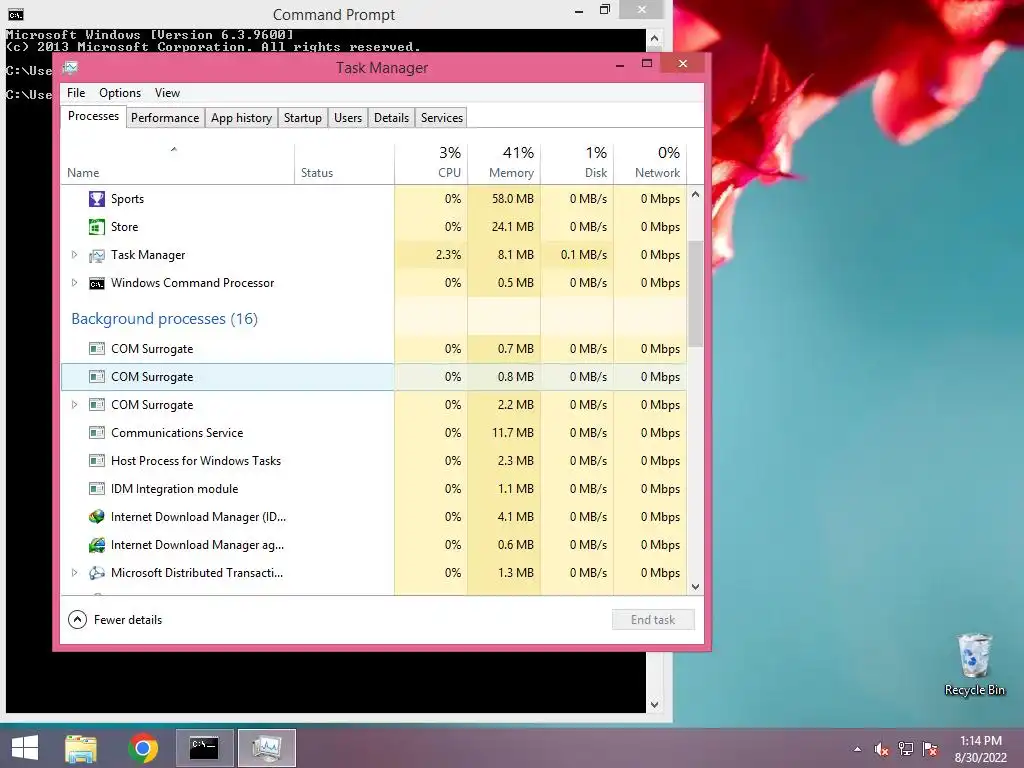Click the Internet Download Manager agent icon
Image resolution: width=1024 pixels, height=768 pixels.
(x=97, y=545)
